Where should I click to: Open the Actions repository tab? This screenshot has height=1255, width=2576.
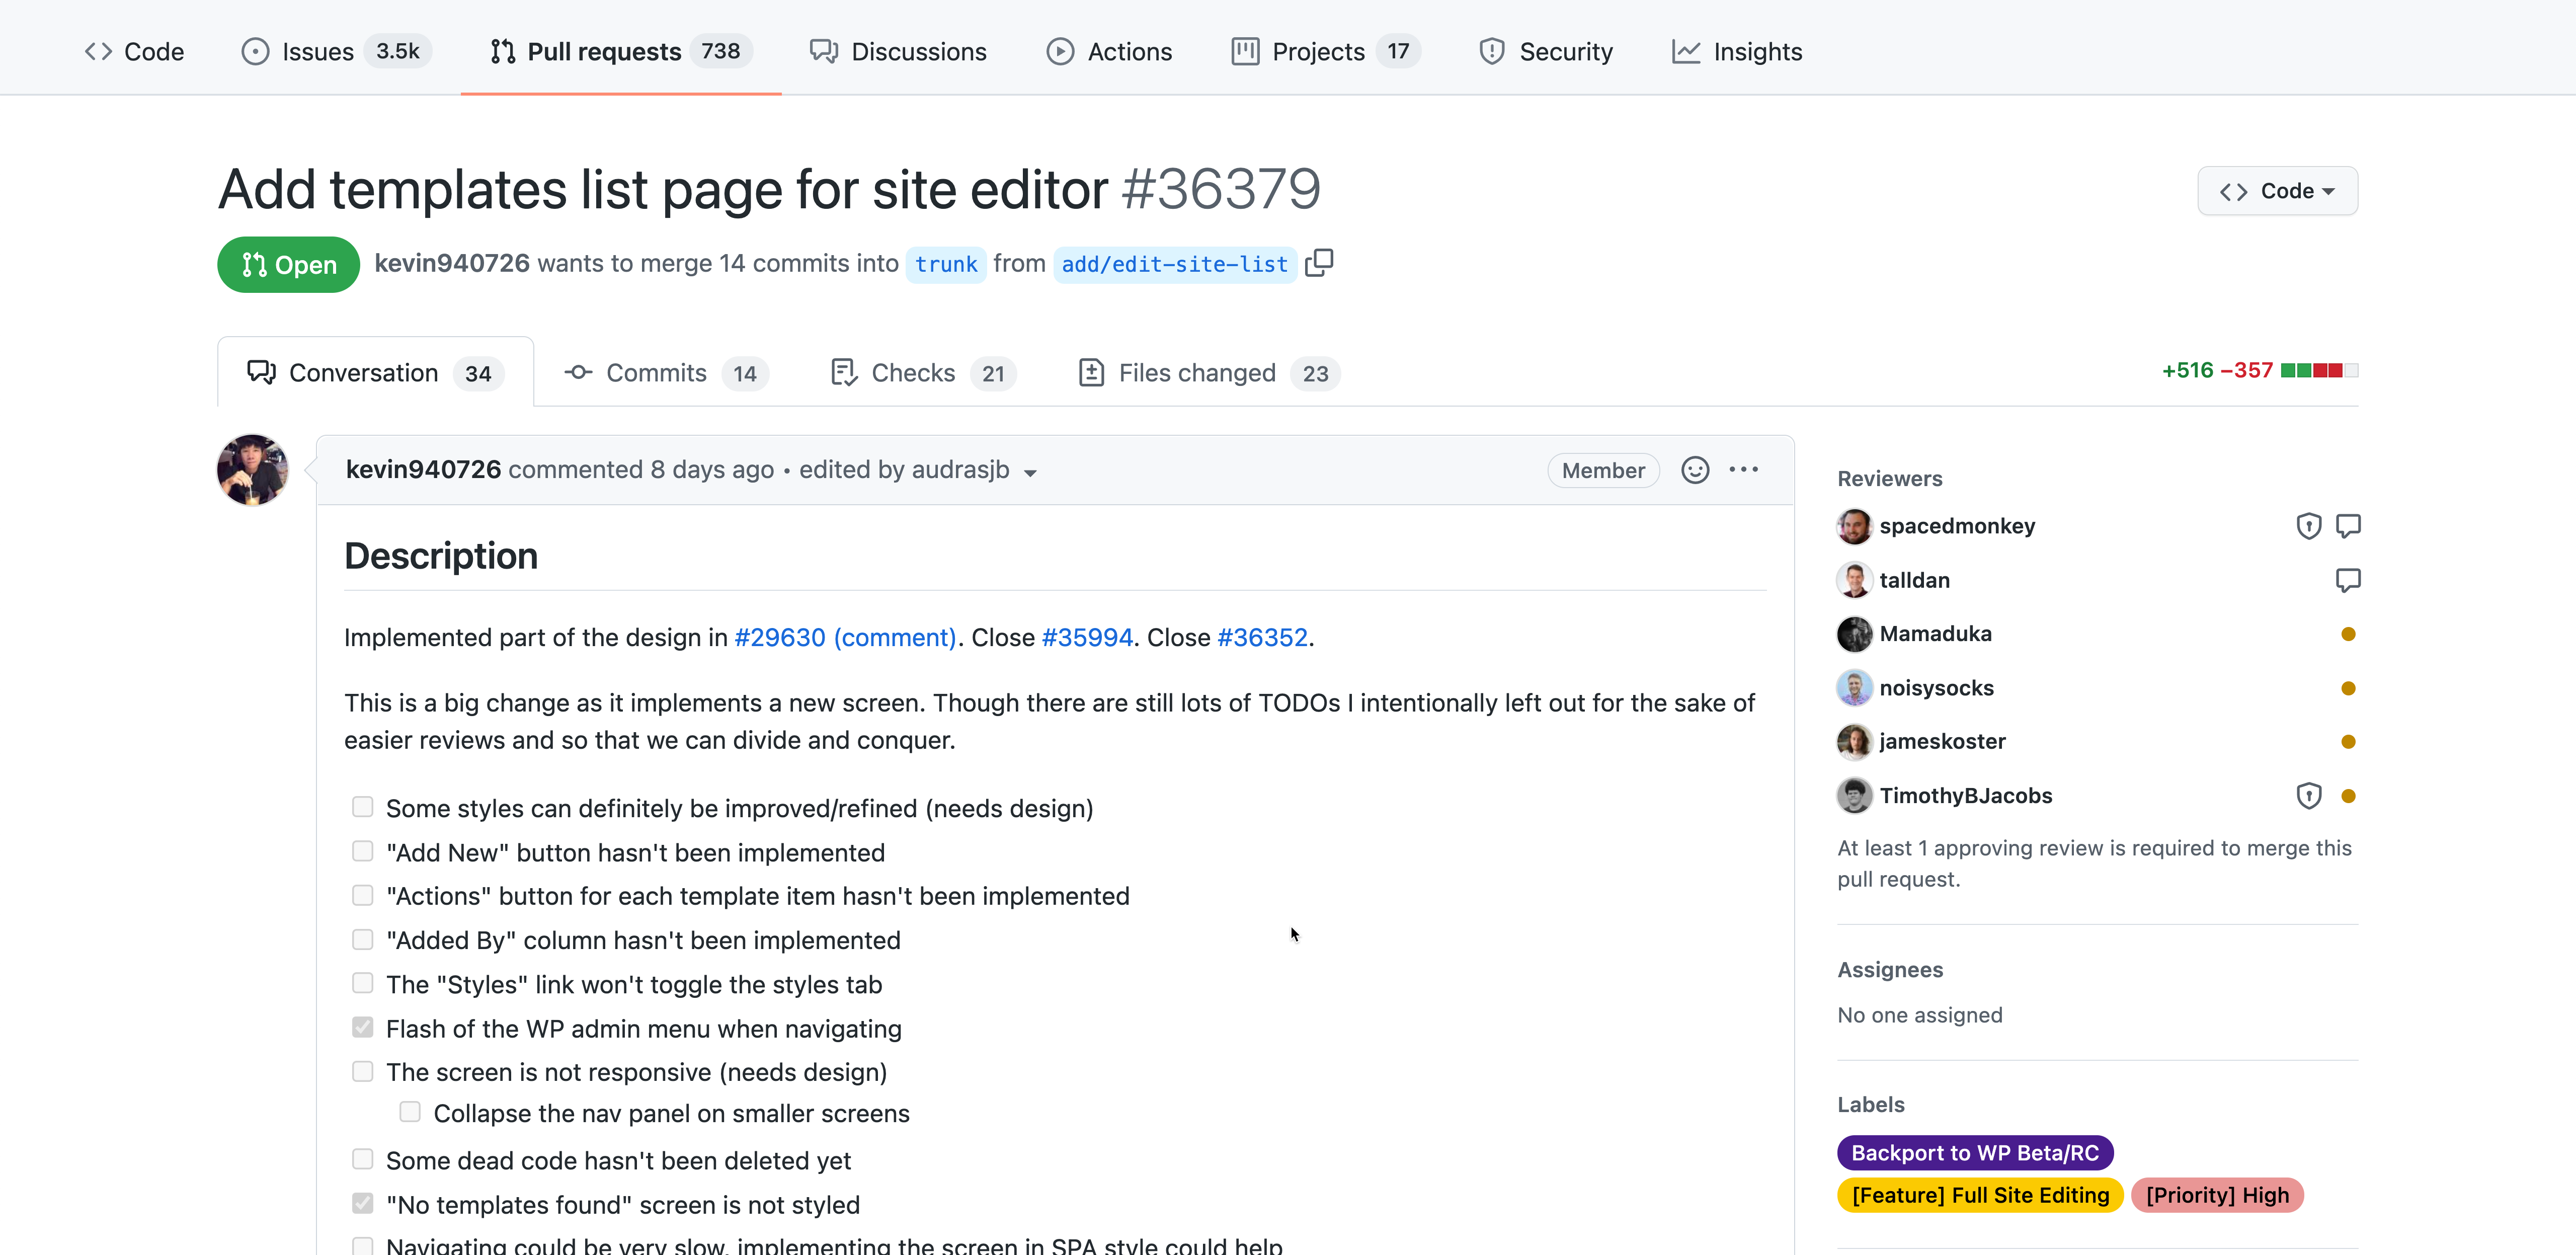coord(1109,51)
